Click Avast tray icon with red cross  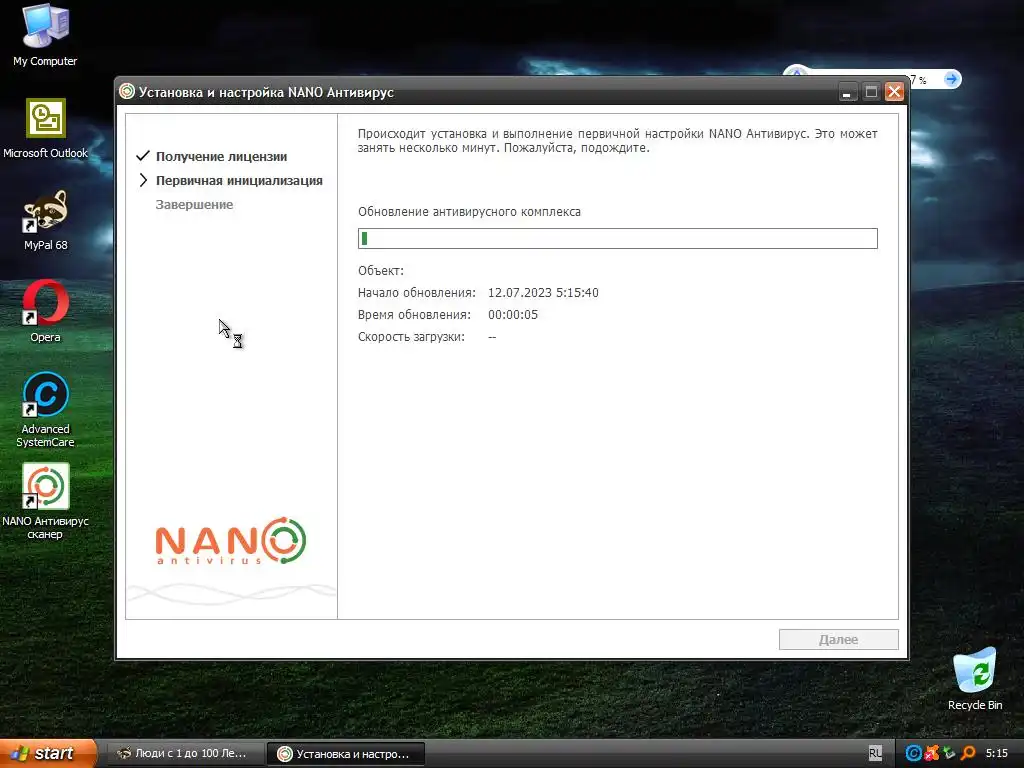[x=932, y=753]
